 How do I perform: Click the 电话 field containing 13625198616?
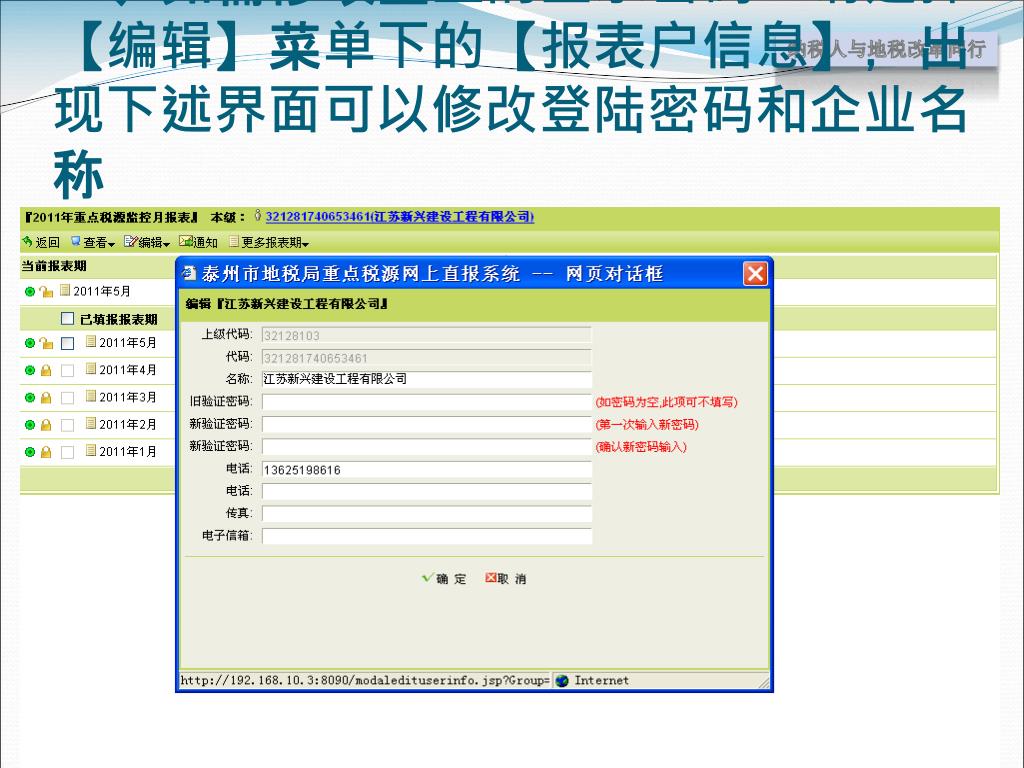426,470
